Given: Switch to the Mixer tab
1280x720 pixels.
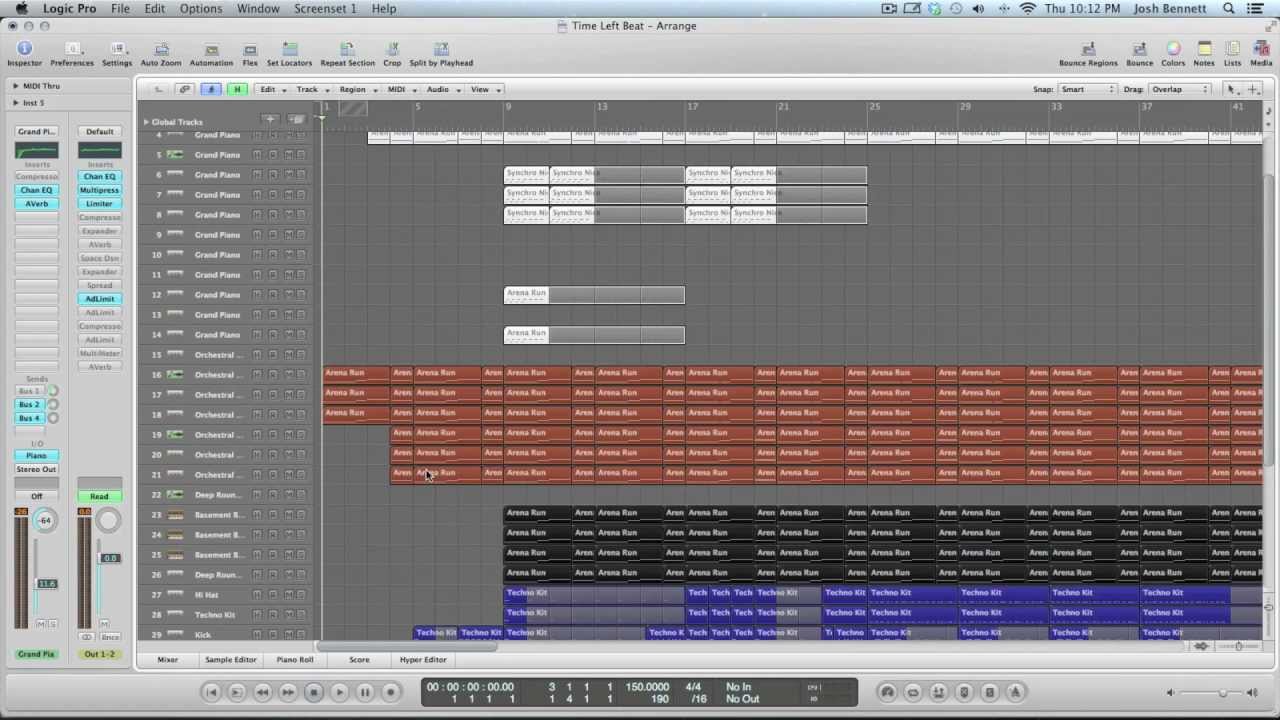Looking at the screenshot, I should 167,660.
